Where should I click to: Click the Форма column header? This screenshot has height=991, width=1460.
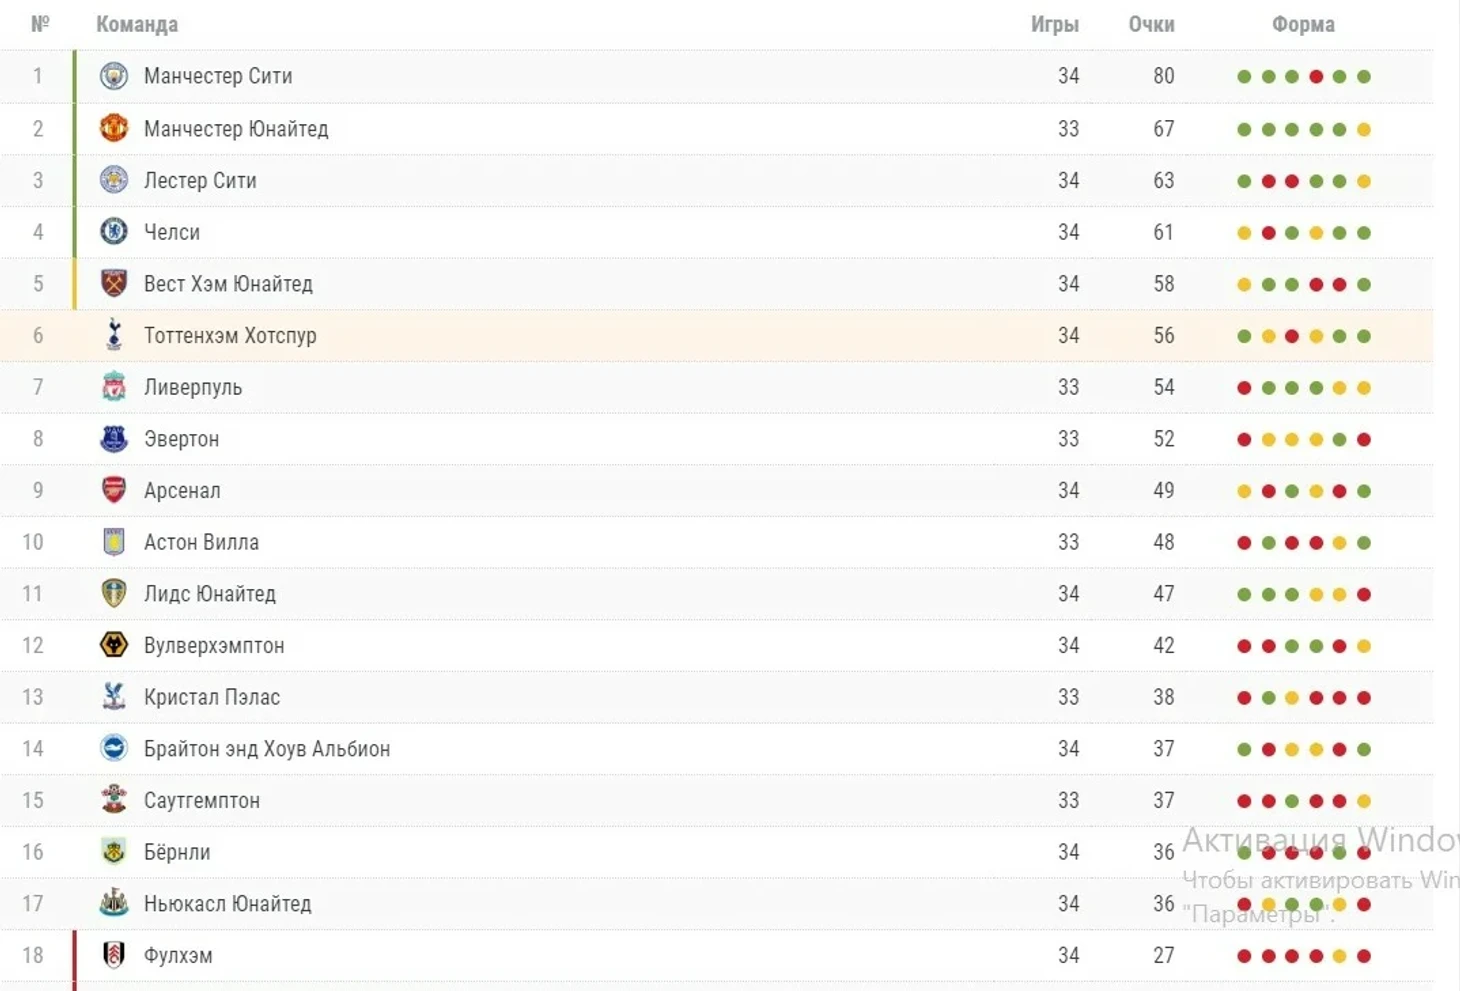(x=1302, y=24)
